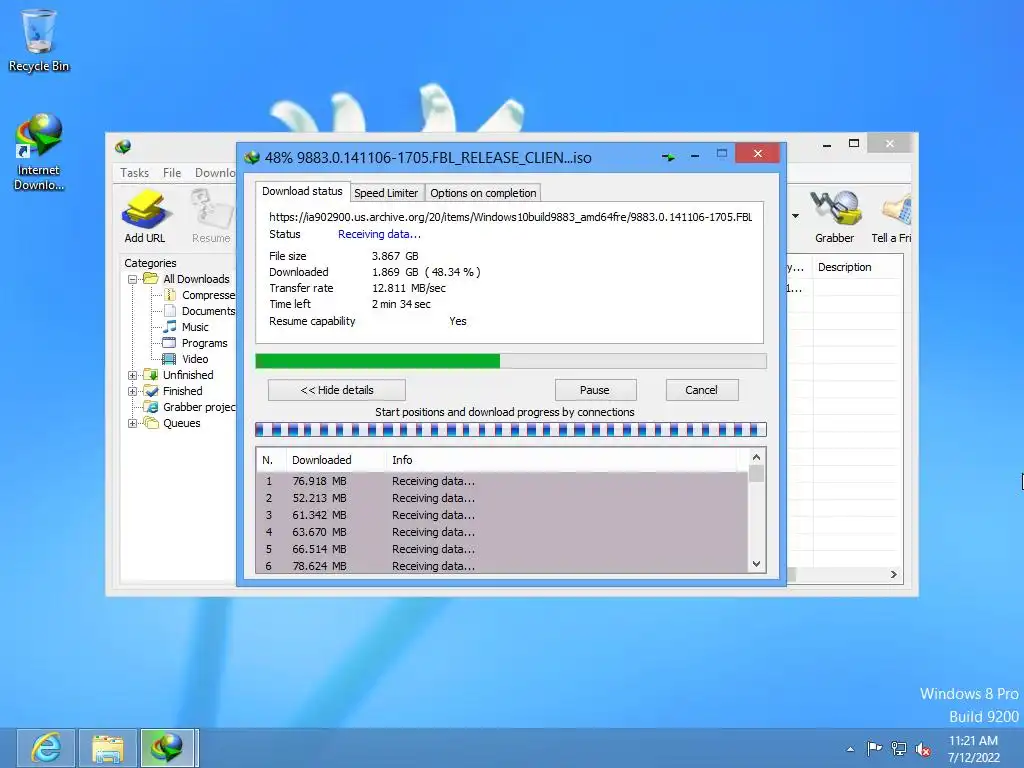Open the Internet Download Manager desktop shortcut
Screen dimensions: 1024x768
(x=39, y=152)
